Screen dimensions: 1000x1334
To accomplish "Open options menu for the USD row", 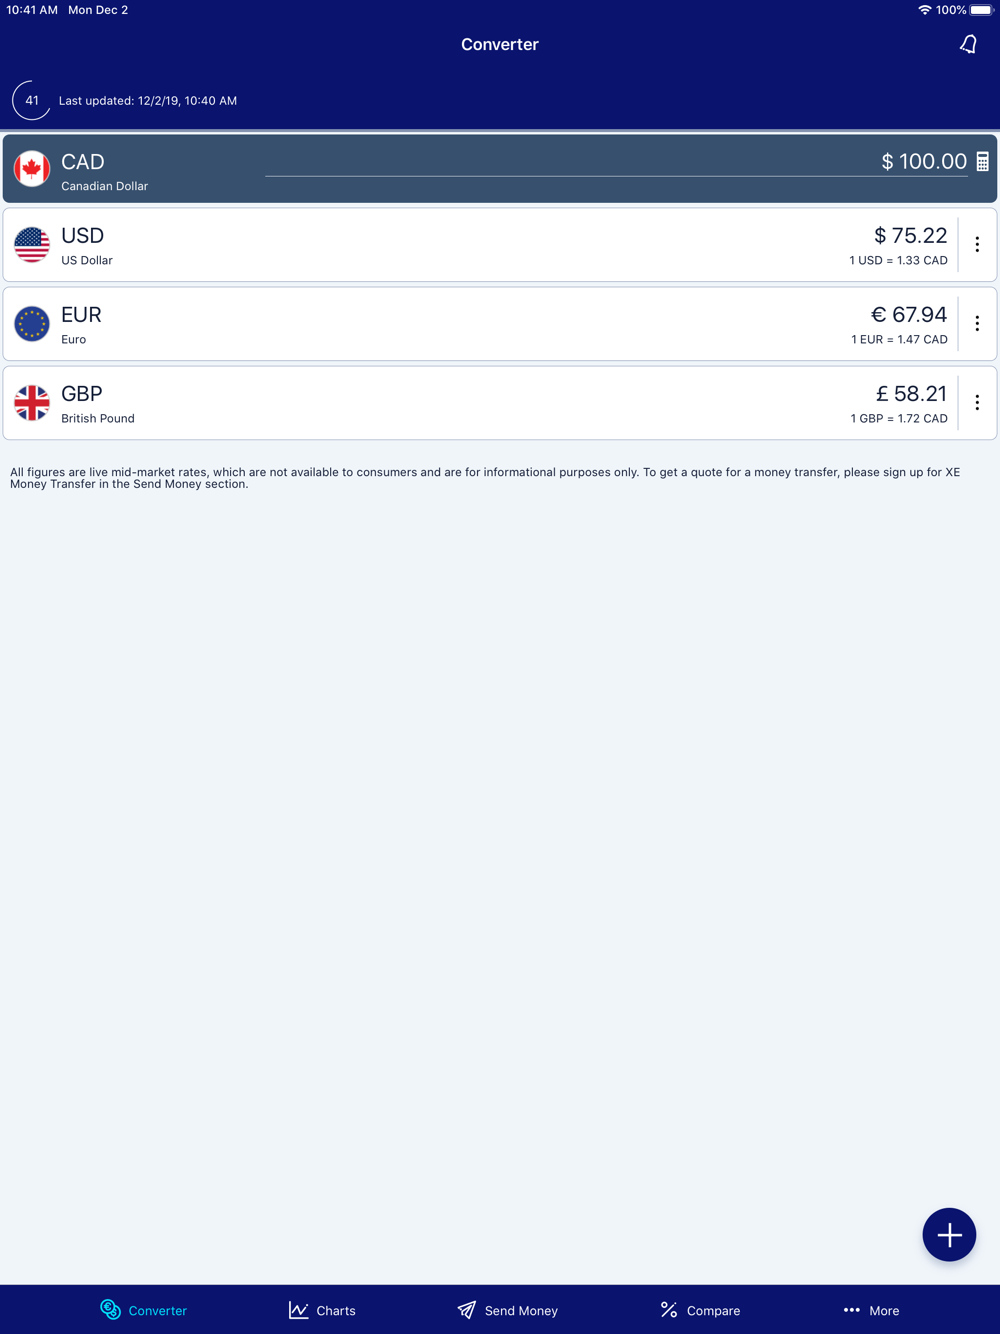I will coord(977,245).
